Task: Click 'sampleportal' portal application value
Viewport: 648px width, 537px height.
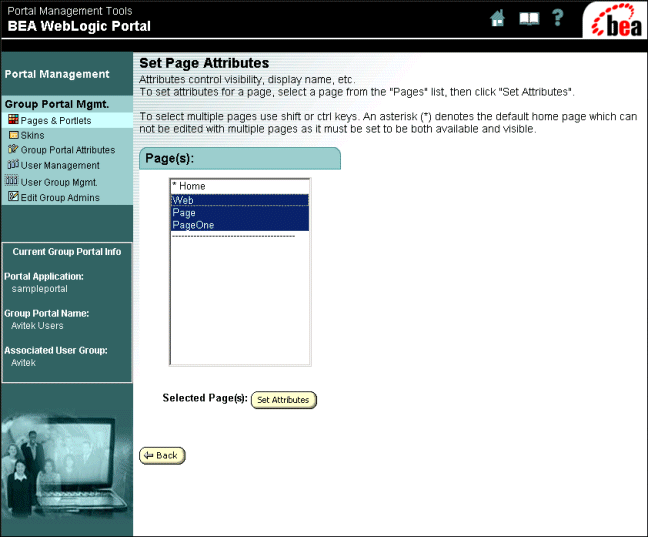Action: pyautogui.click(x=39, y=289)
